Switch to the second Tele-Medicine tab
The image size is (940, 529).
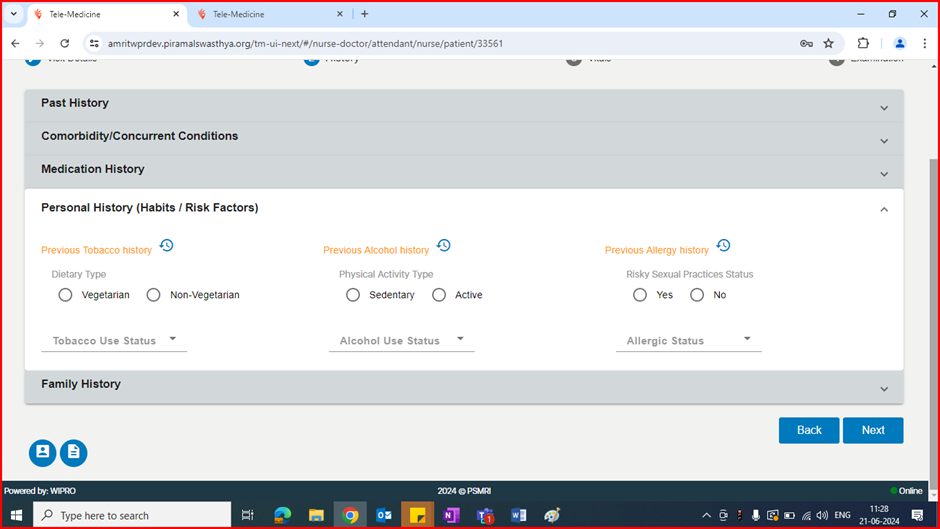[x=270, y=14]
